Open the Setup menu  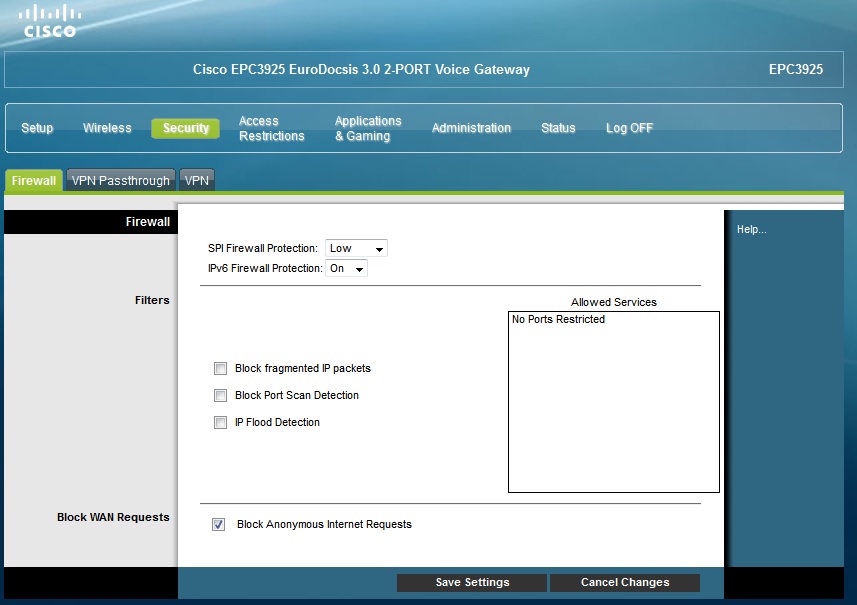37,128
